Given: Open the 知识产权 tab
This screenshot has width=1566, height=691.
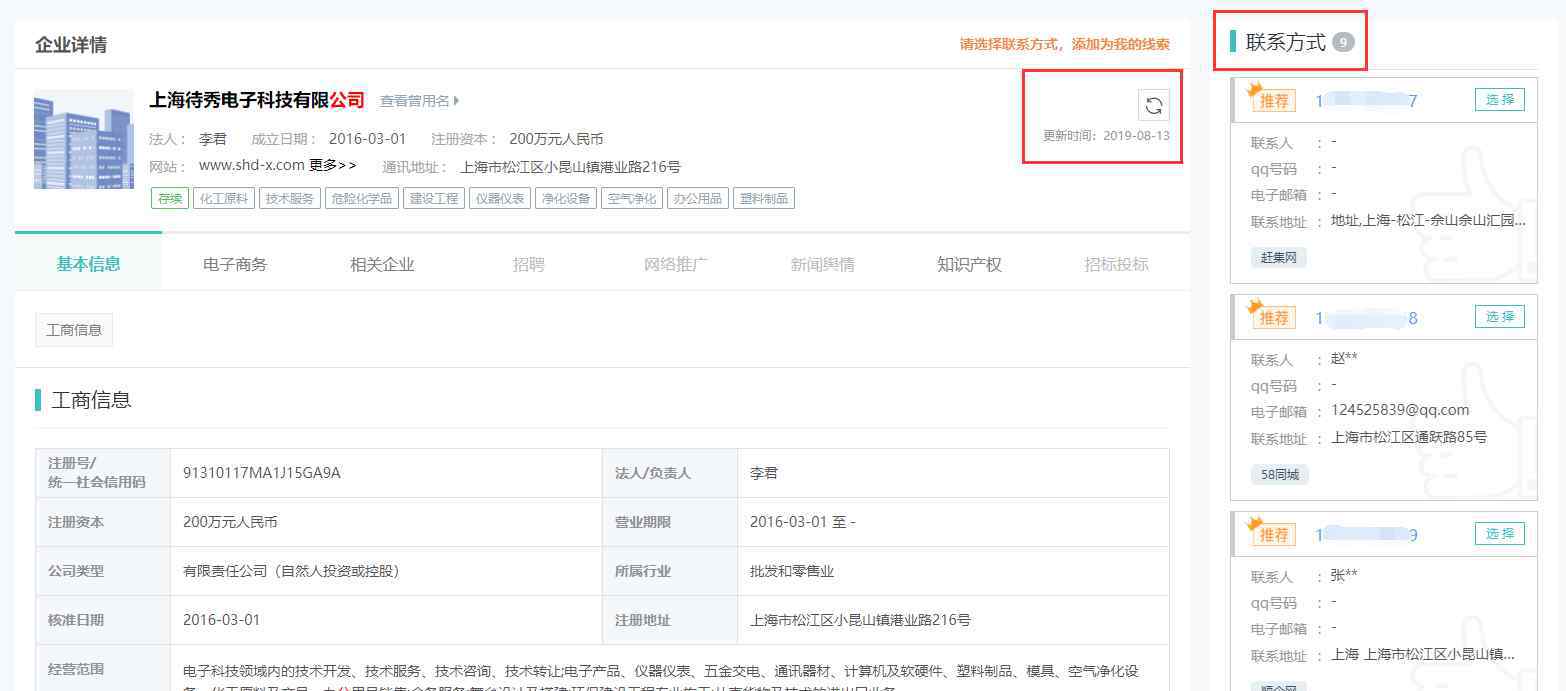Looking at the screenshot, I should [969, 265].
